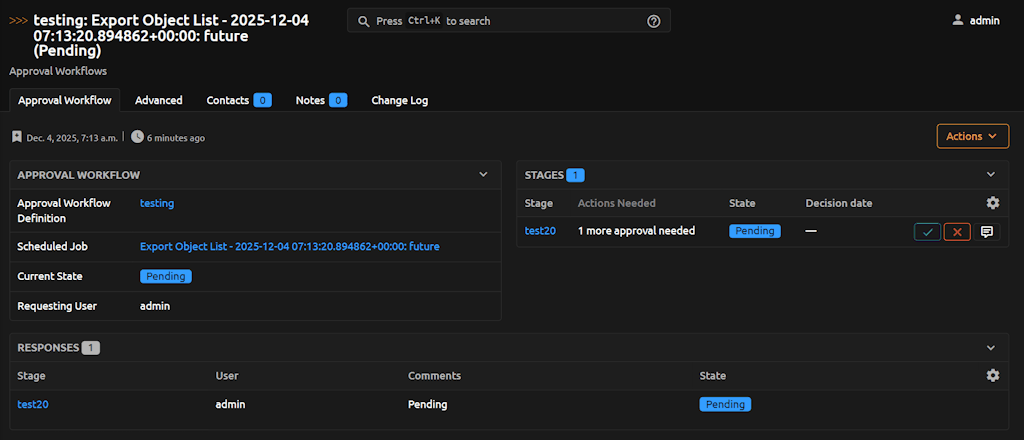This screenshot has width=1024, height=440.
Task: Focus the search input field
Action: pos(500,21)
